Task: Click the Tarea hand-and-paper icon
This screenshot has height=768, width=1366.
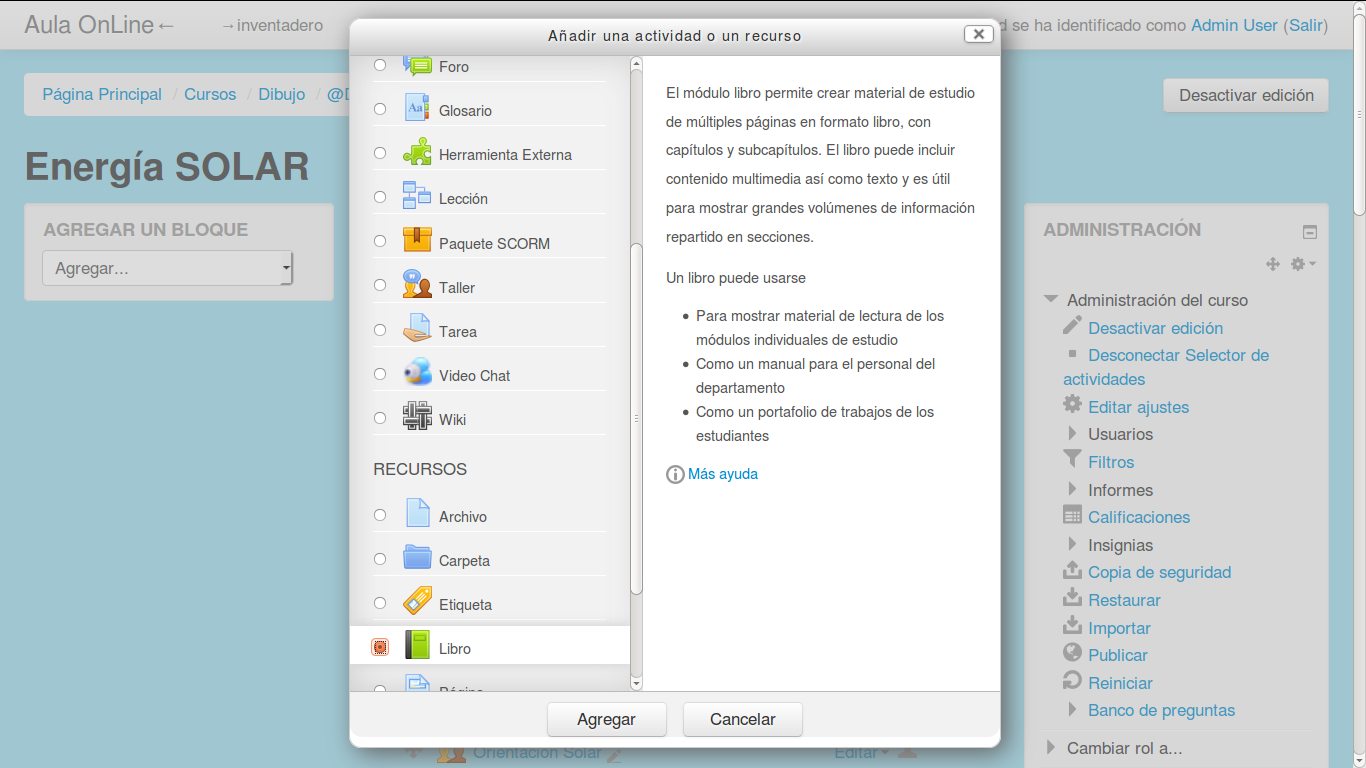Action: click(x=417, y=329)
